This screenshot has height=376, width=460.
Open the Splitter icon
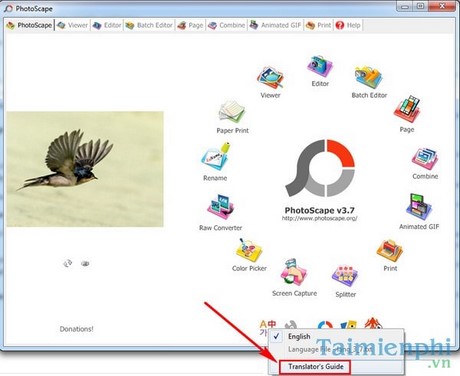[x=345, y=276]
